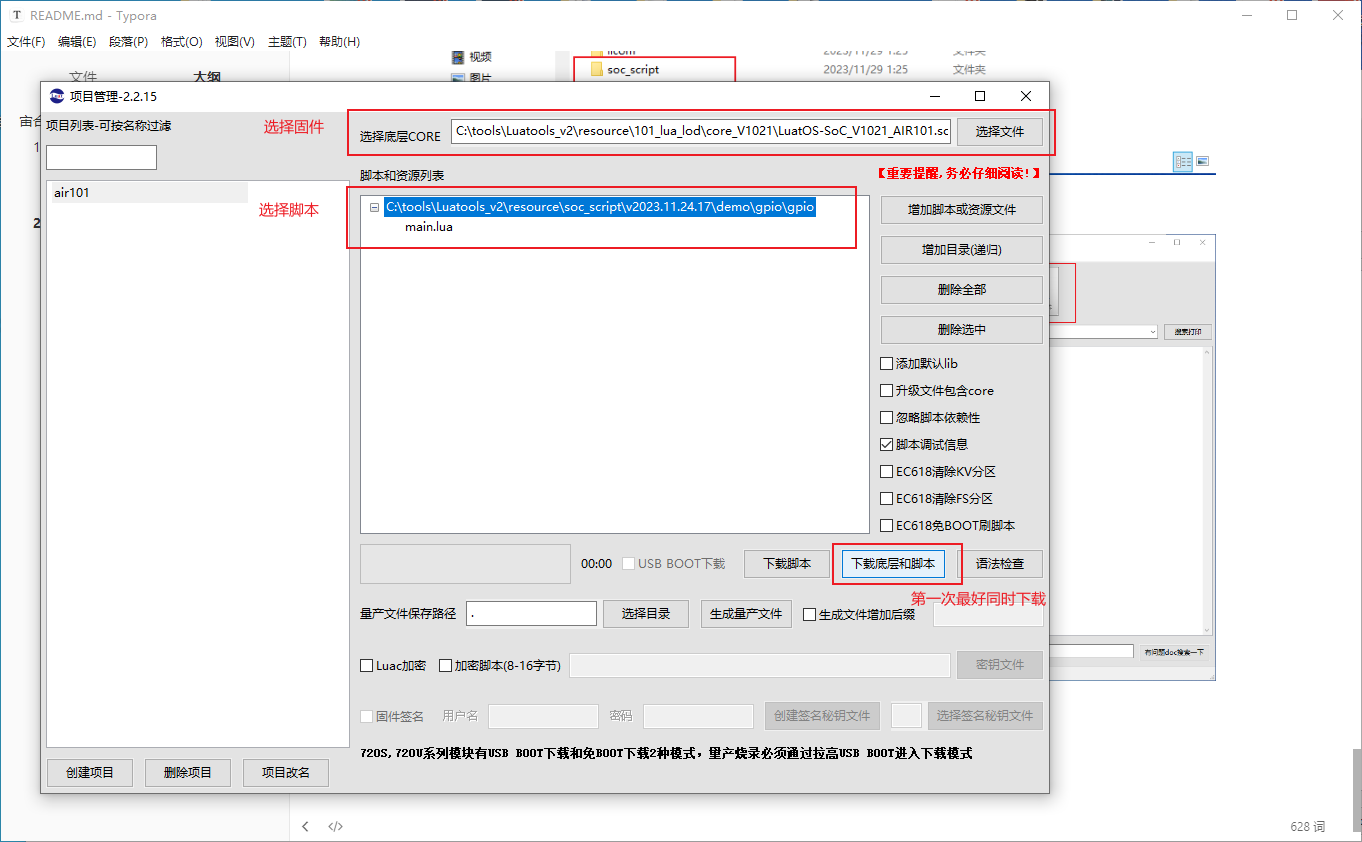
Task: Tick the Luac加密 checkbox
Action: (367, 666)
